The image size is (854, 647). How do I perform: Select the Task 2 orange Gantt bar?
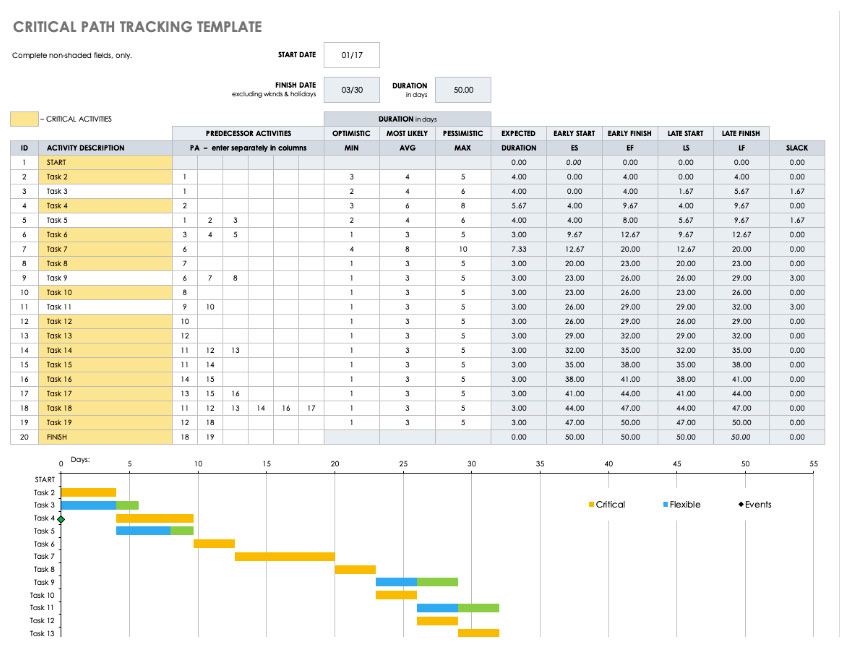[88, 492]
